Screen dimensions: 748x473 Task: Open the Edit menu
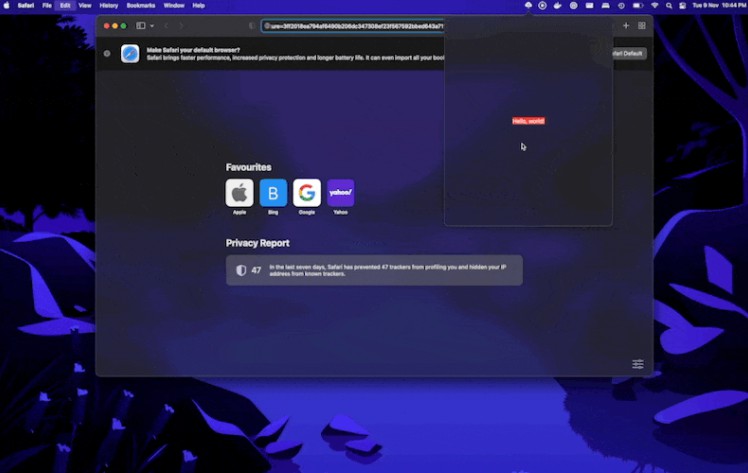(65, 5)
